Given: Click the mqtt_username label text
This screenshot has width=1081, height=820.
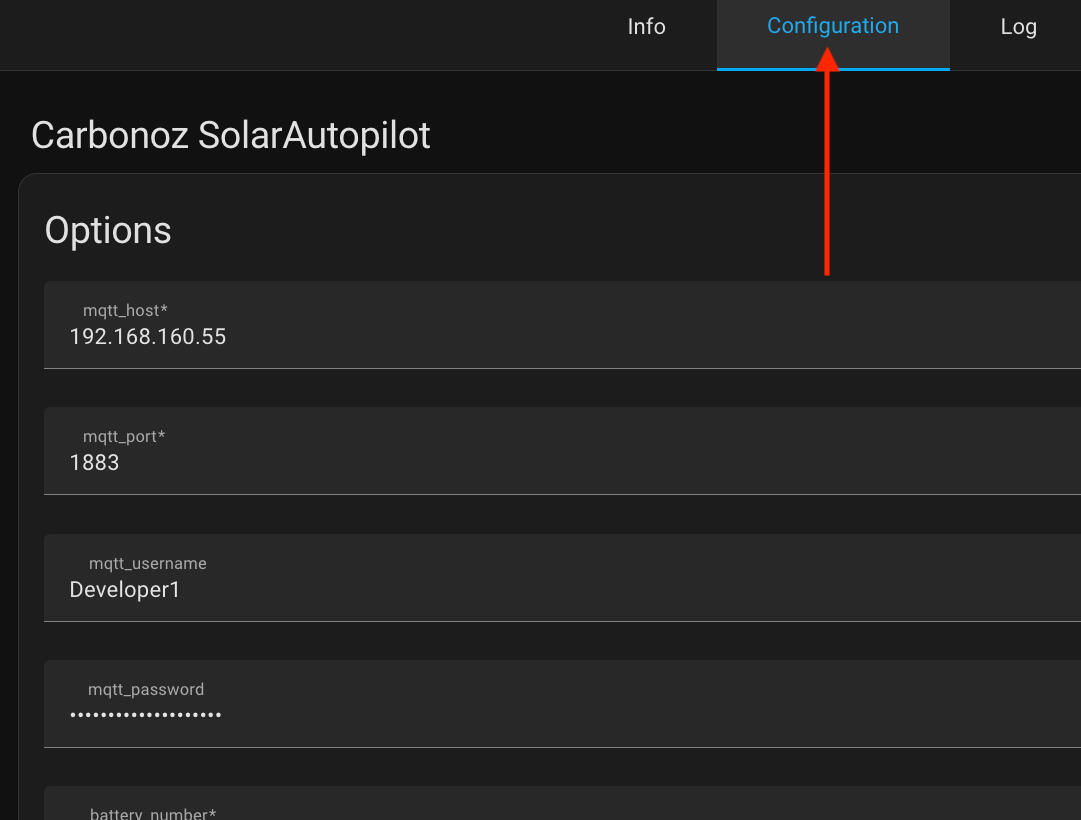Looking at the screenshot, I should pyautogui.click(x=147, y=564).
